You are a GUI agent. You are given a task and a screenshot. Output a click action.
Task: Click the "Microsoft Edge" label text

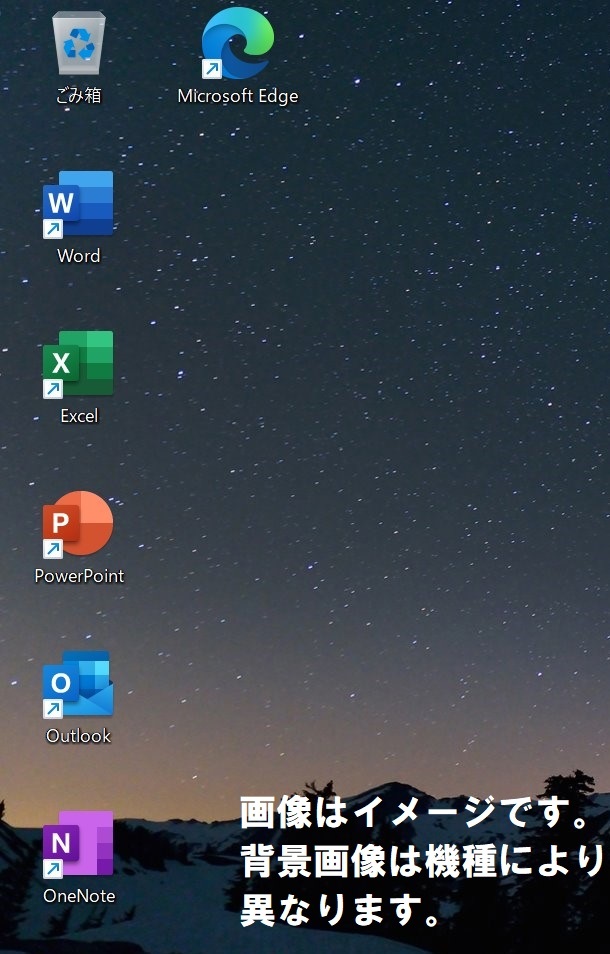click(x=238, y=96)
